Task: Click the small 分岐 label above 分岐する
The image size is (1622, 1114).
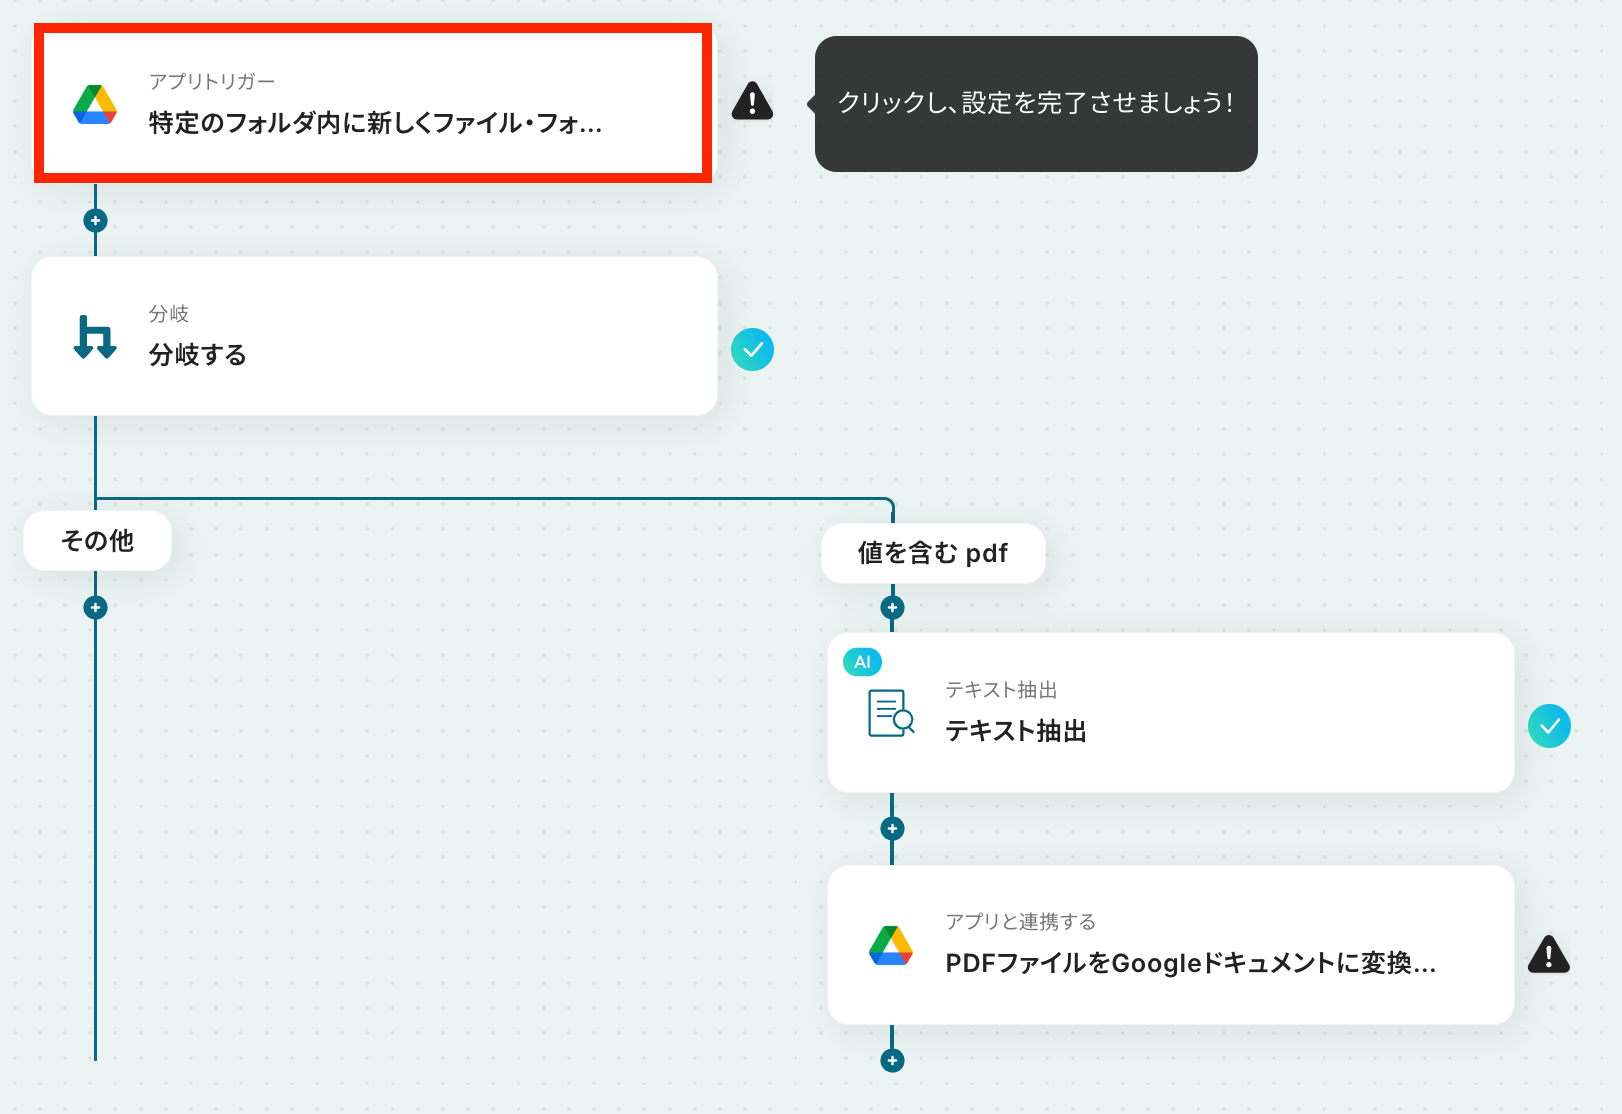Action: point(169,314)
